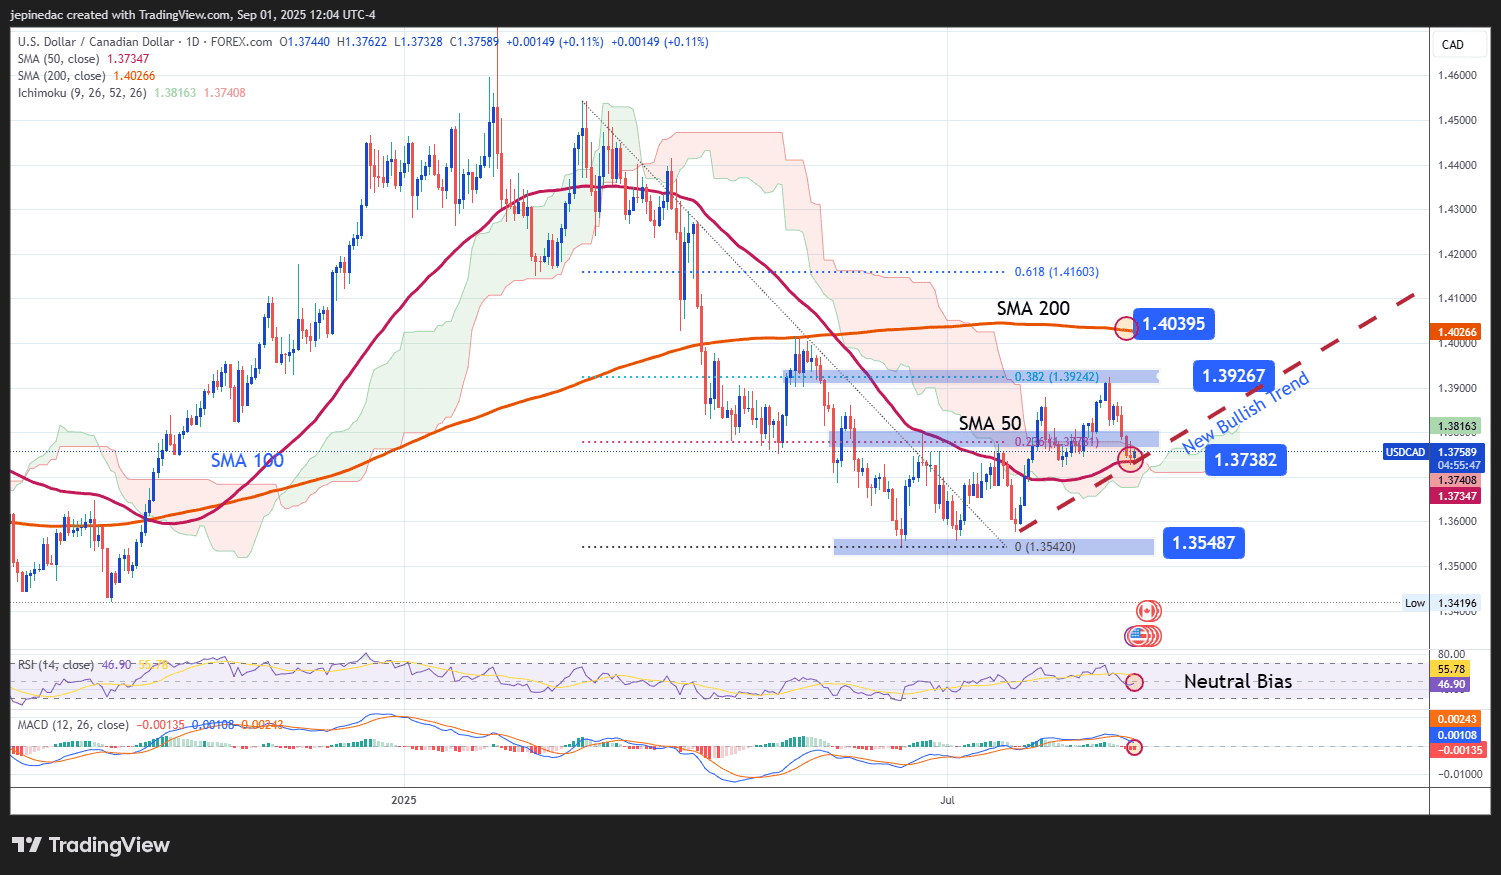Click the US flag economic event icon
The width and height of the screenshot is (1501, 875).
pyautogui.click(x=1137, y=636)
